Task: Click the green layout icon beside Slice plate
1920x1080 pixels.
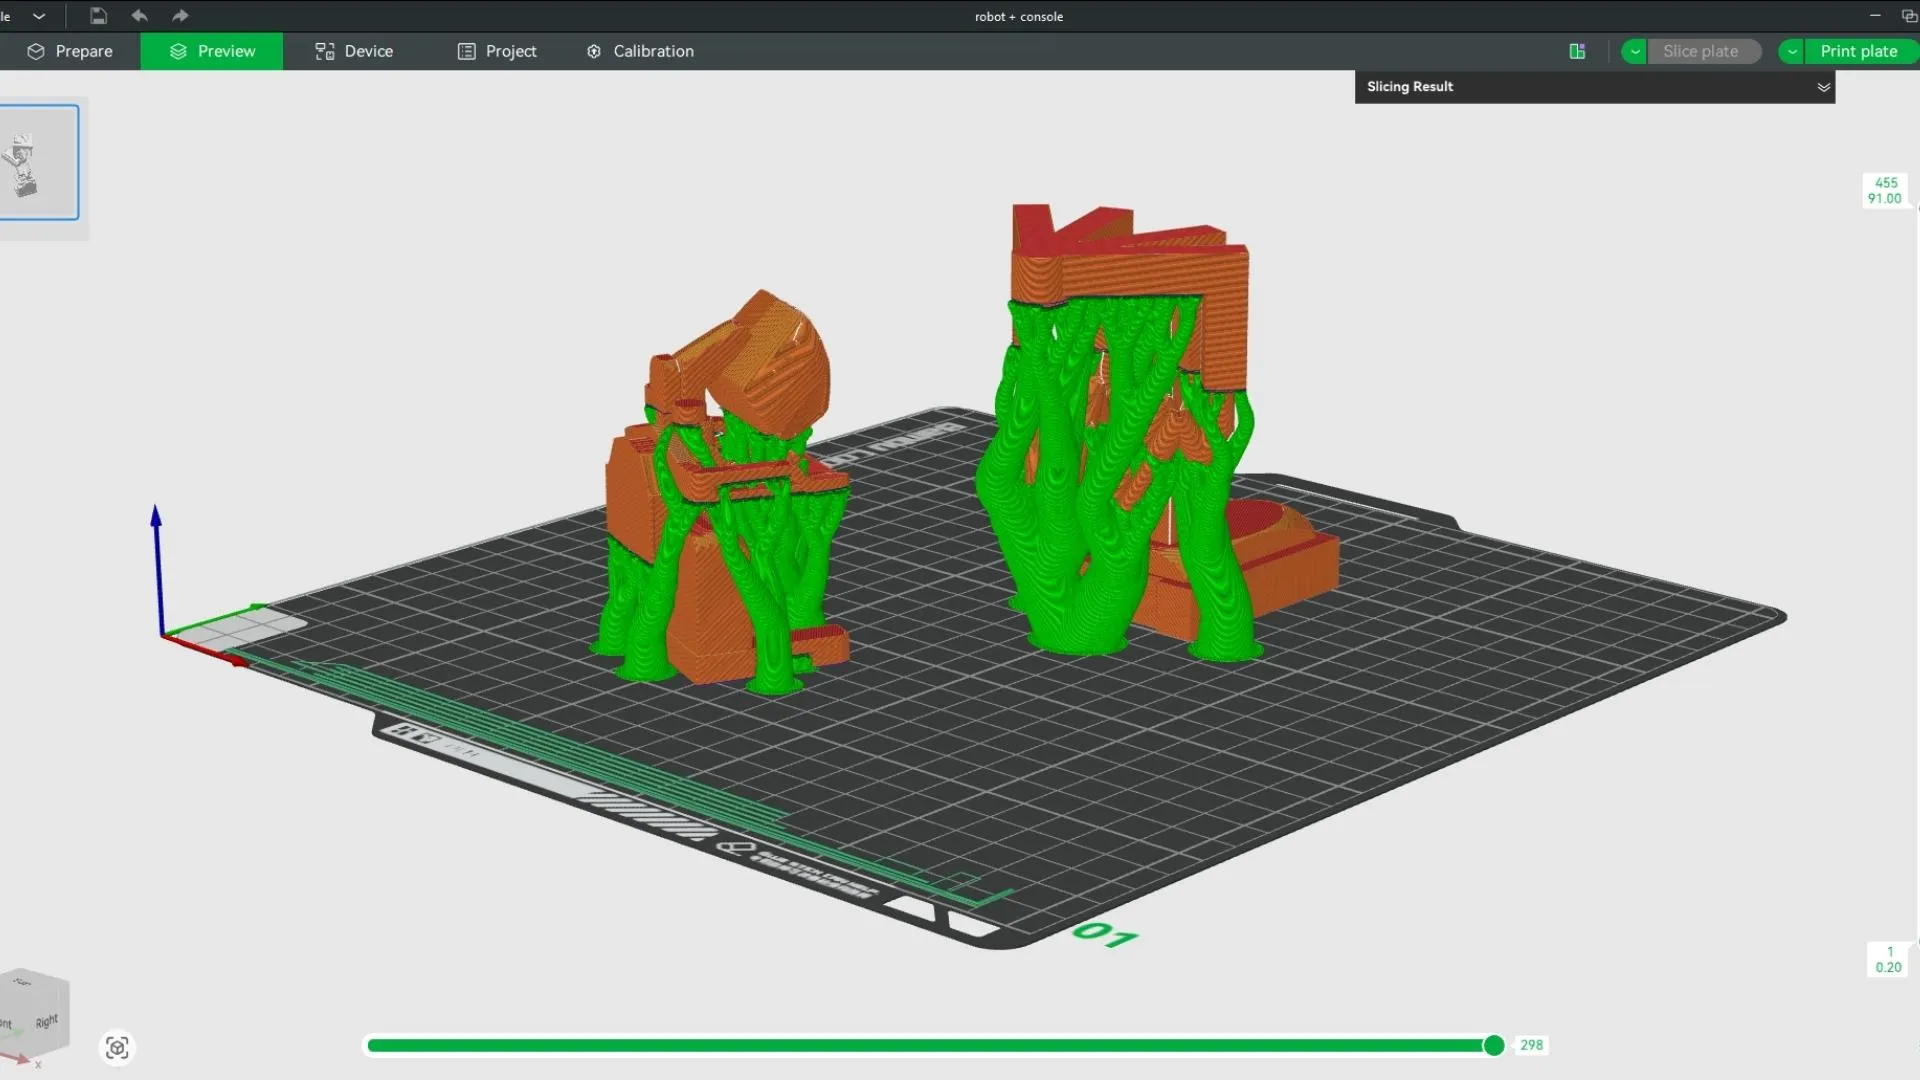Action: click(x=1577, y=51)
